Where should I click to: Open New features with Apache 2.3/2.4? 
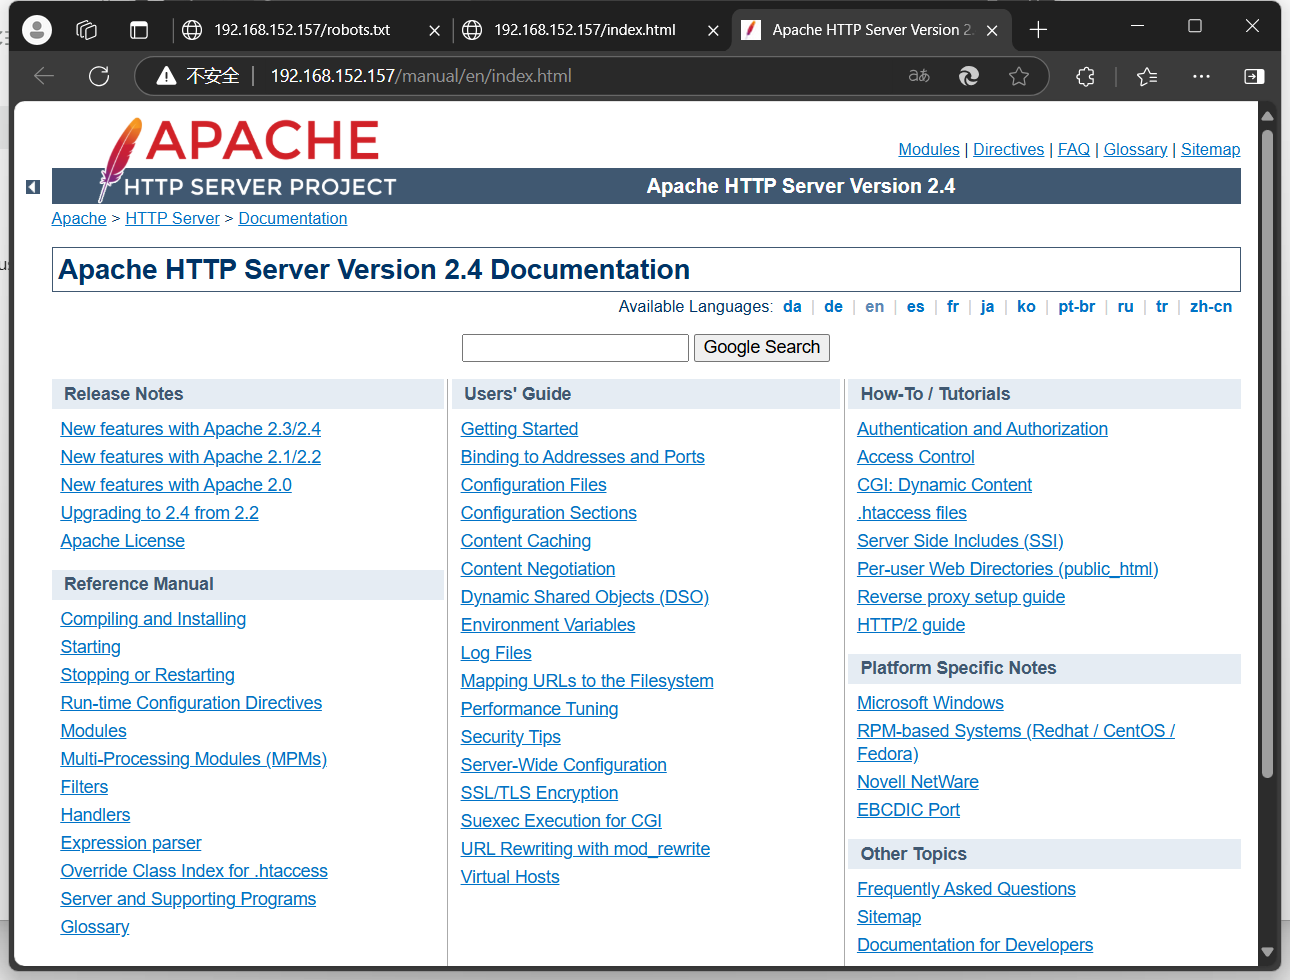[190, 429]
